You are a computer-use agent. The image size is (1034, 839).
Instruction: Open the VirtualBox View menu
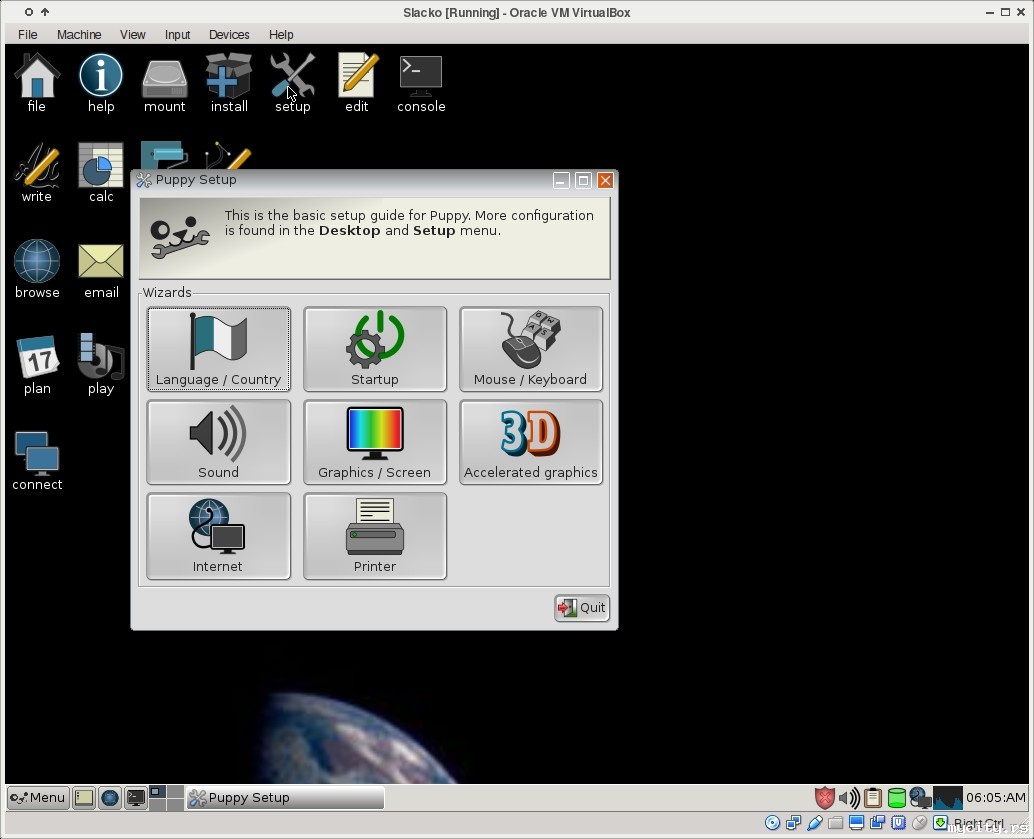(133, 34)
